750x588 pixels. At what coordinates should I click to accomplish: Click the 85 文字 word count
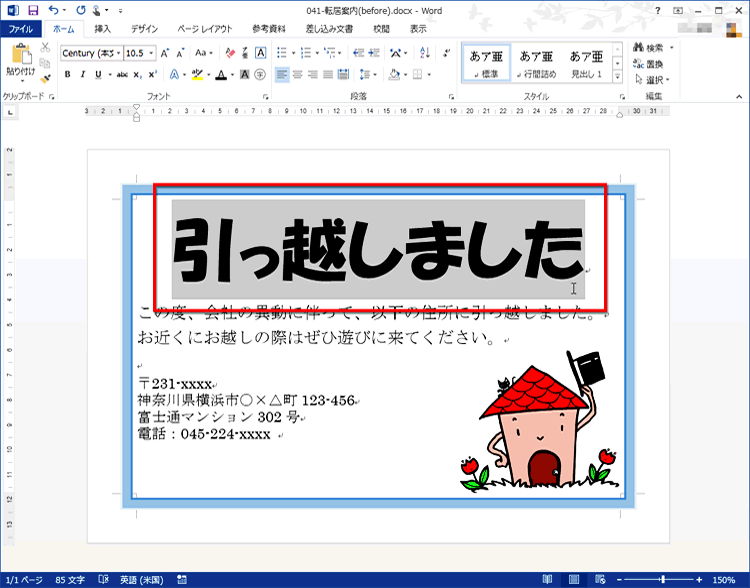coord(70,580)
